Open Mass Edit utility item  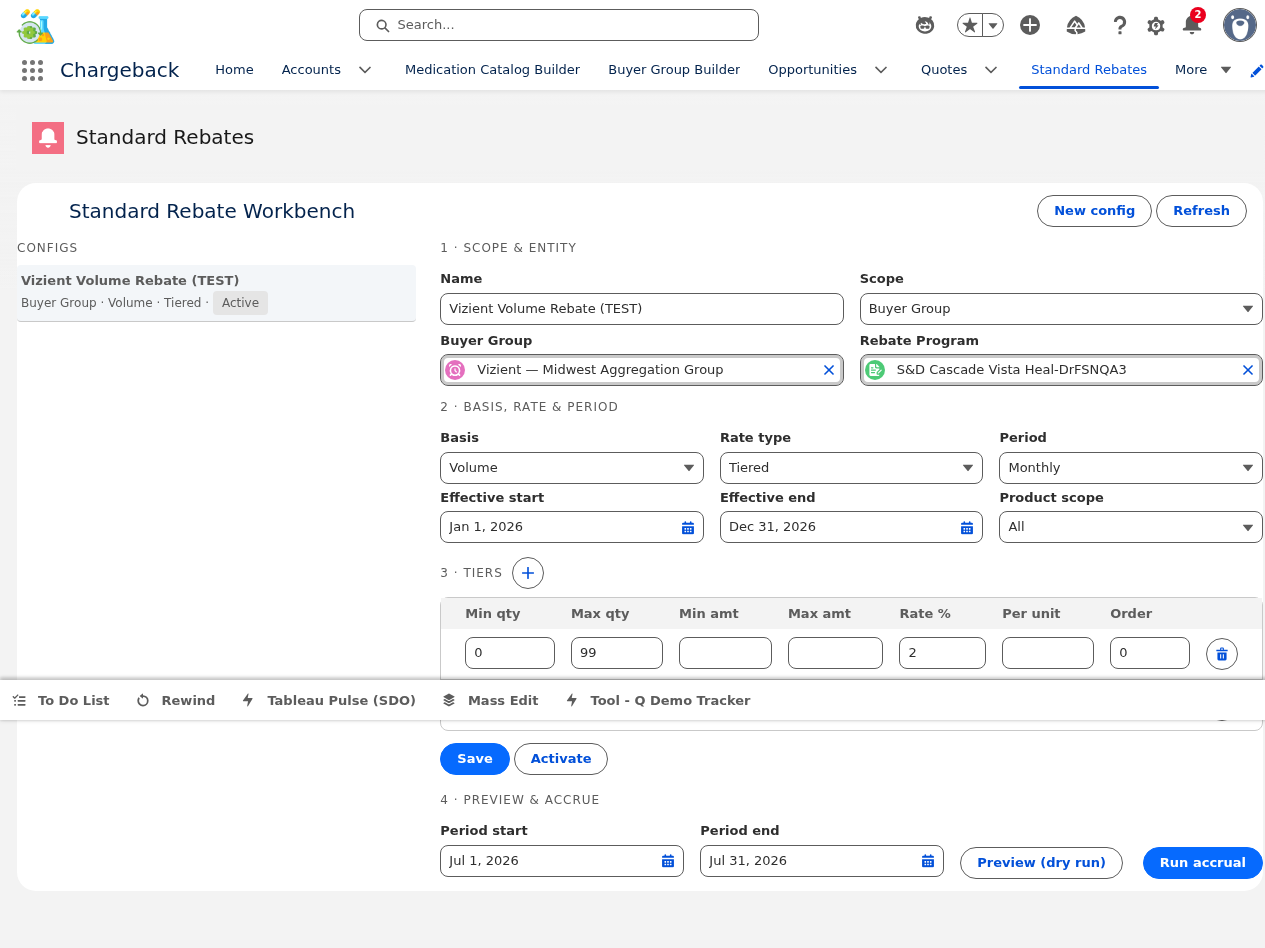[490, 700]
